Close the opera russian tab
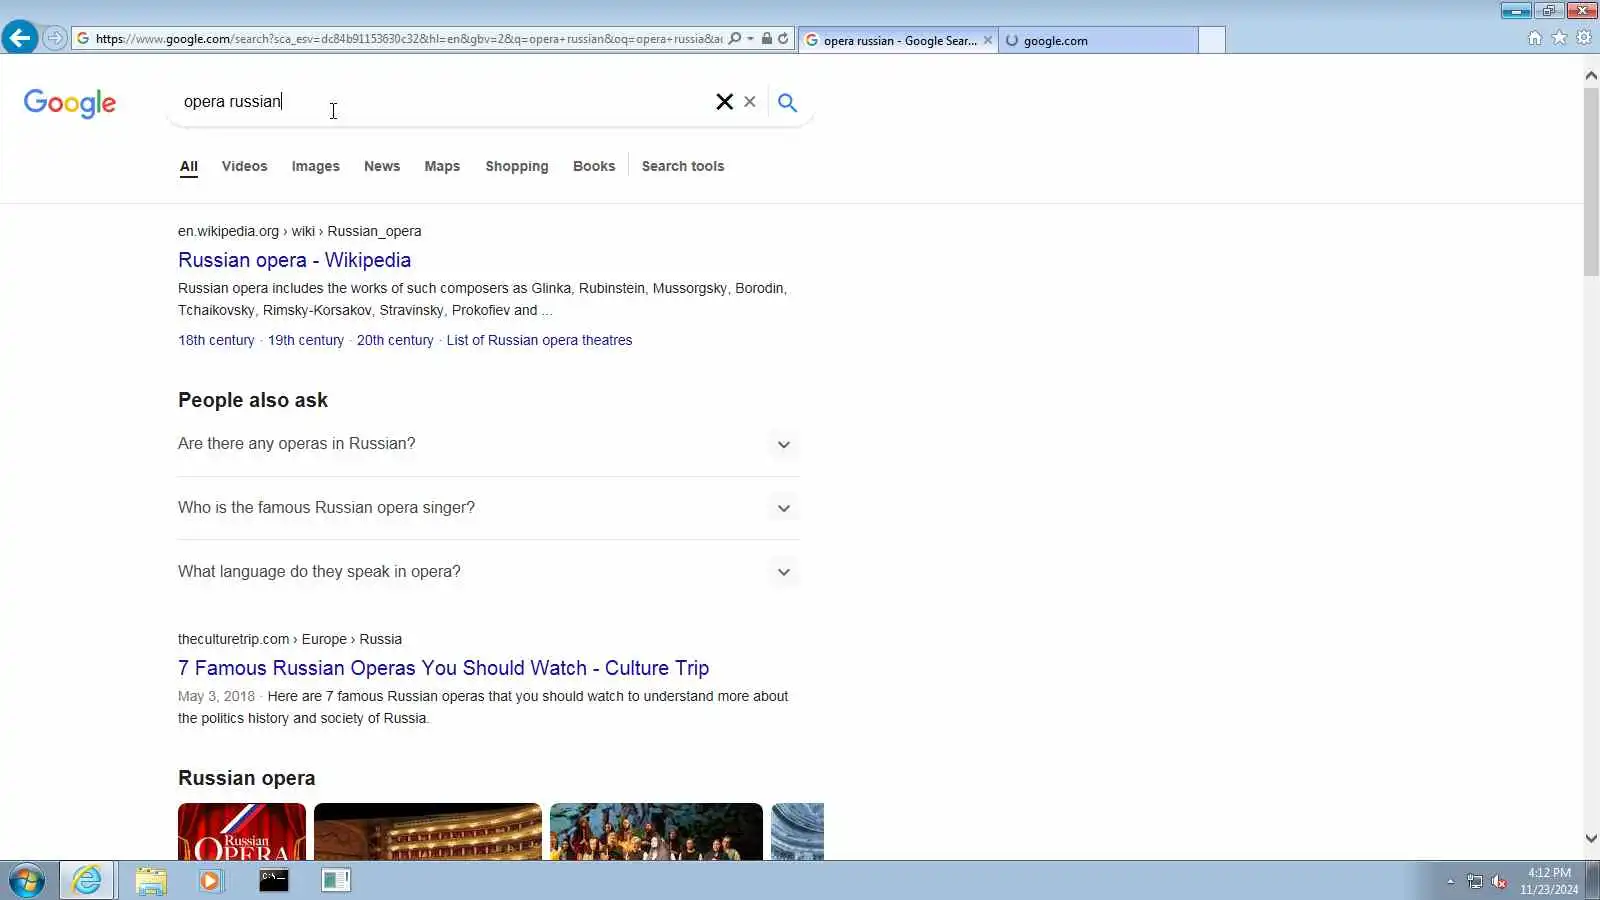This screenshot has height=900, width=1600. click(x=988, y=40)
